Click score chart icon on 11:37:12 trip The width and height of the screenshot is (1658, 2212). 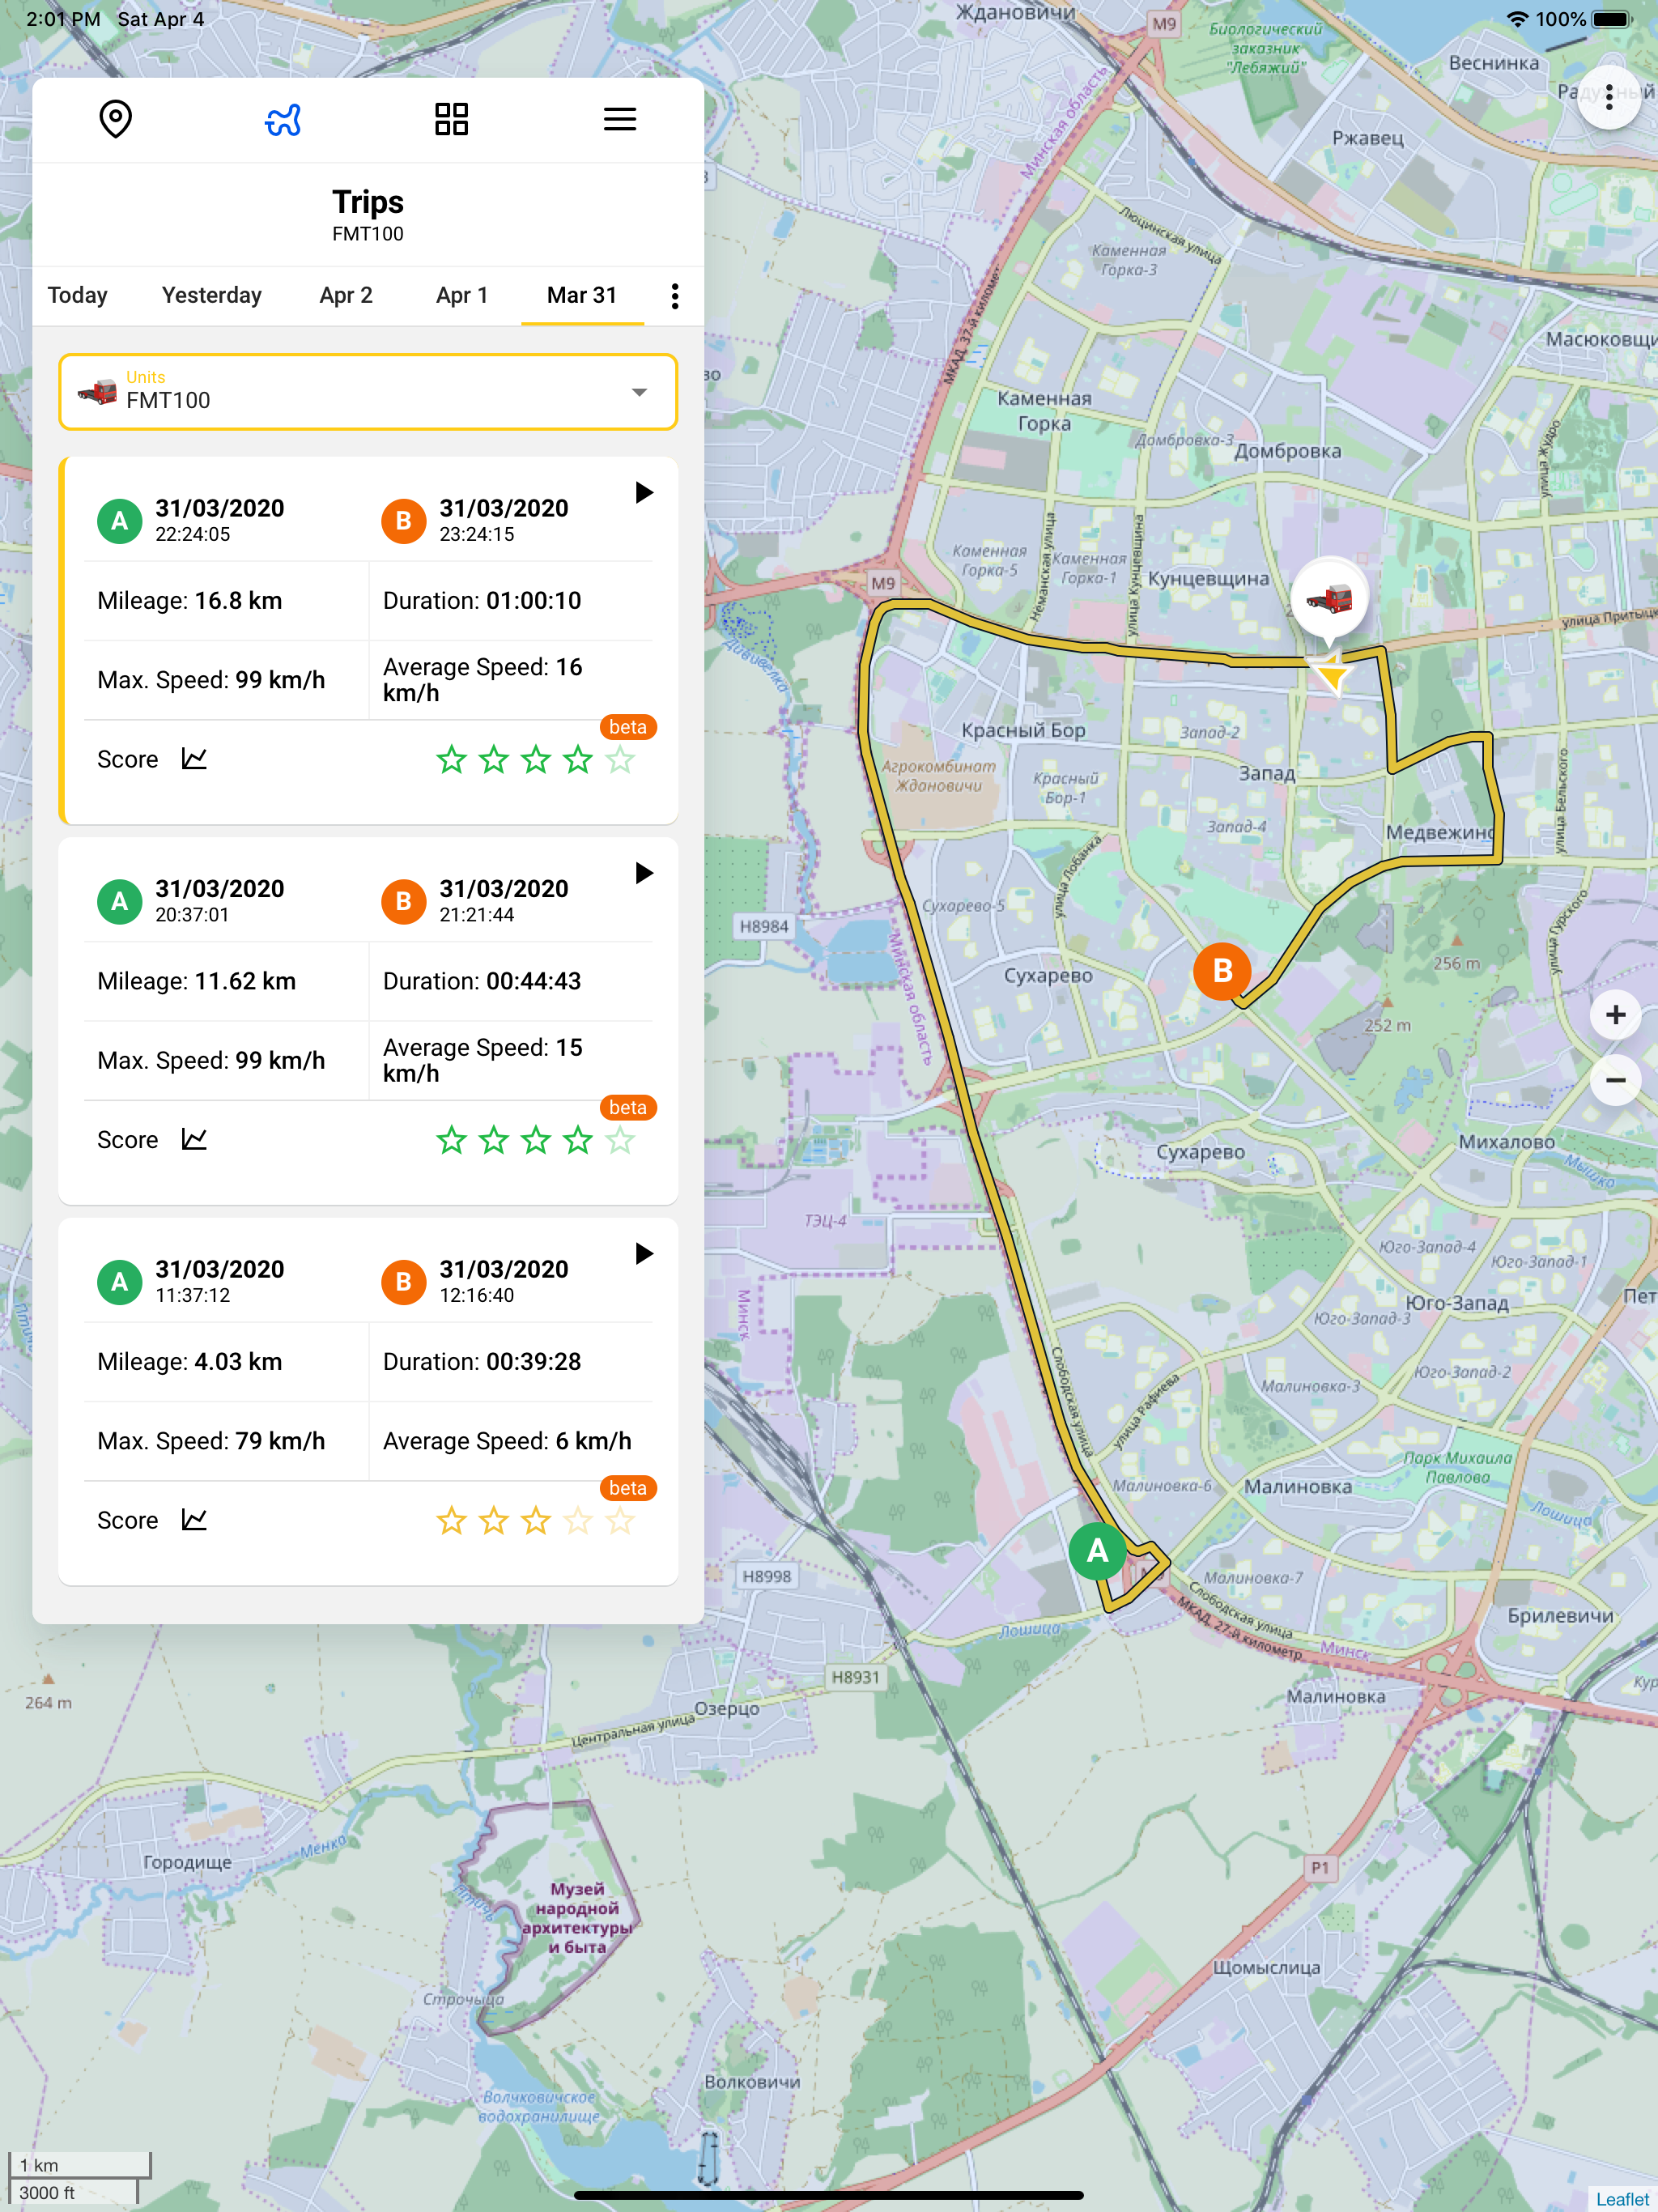(x=194, y=1520)
